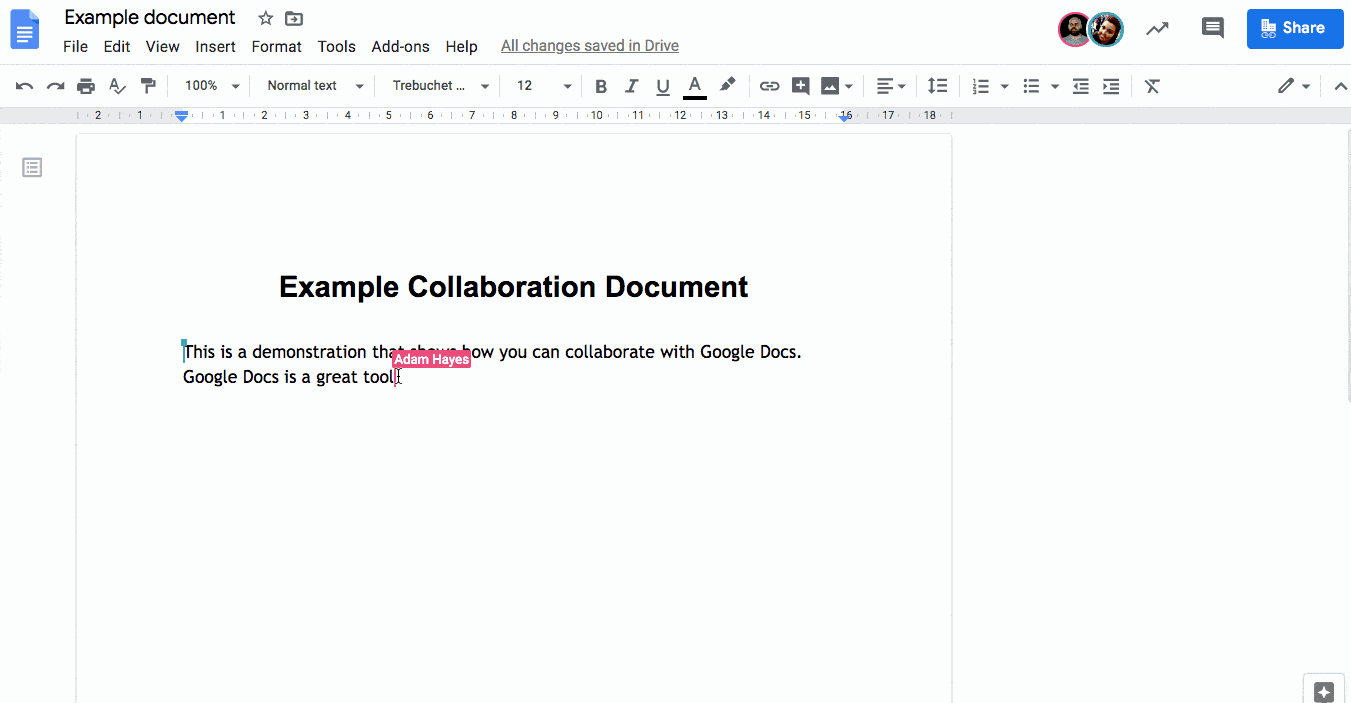Screen dimensions: 1351x703
Task: Open the text alignment dropdown
Action: pos(891,86)
